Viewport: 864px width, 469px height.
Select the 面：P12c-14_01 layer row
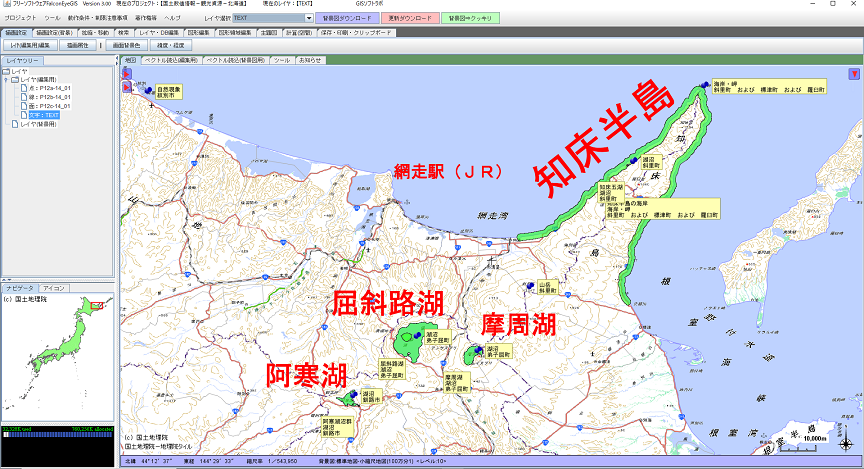[x=46, y=106]
